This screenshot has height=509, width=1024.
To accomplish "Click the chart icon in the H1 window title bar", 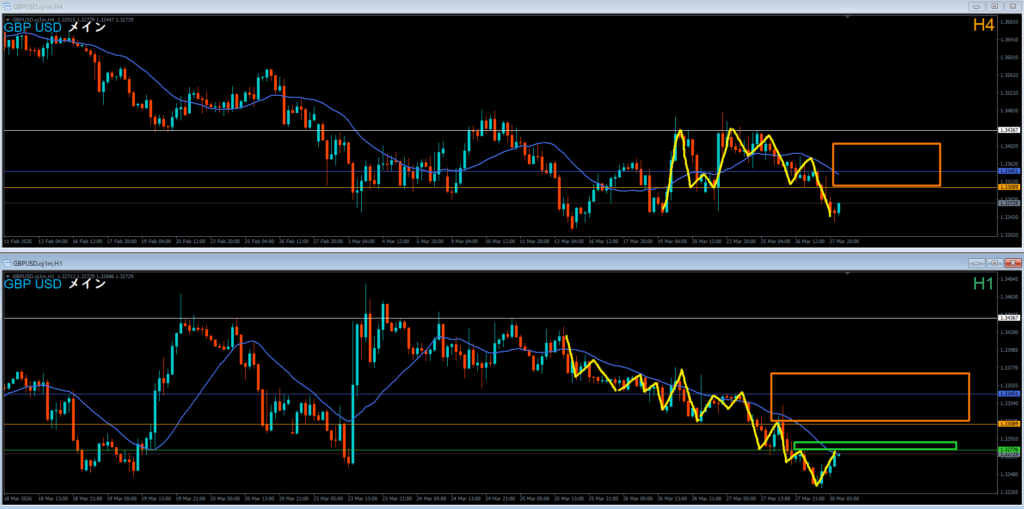I will click(x=7, y=263).
